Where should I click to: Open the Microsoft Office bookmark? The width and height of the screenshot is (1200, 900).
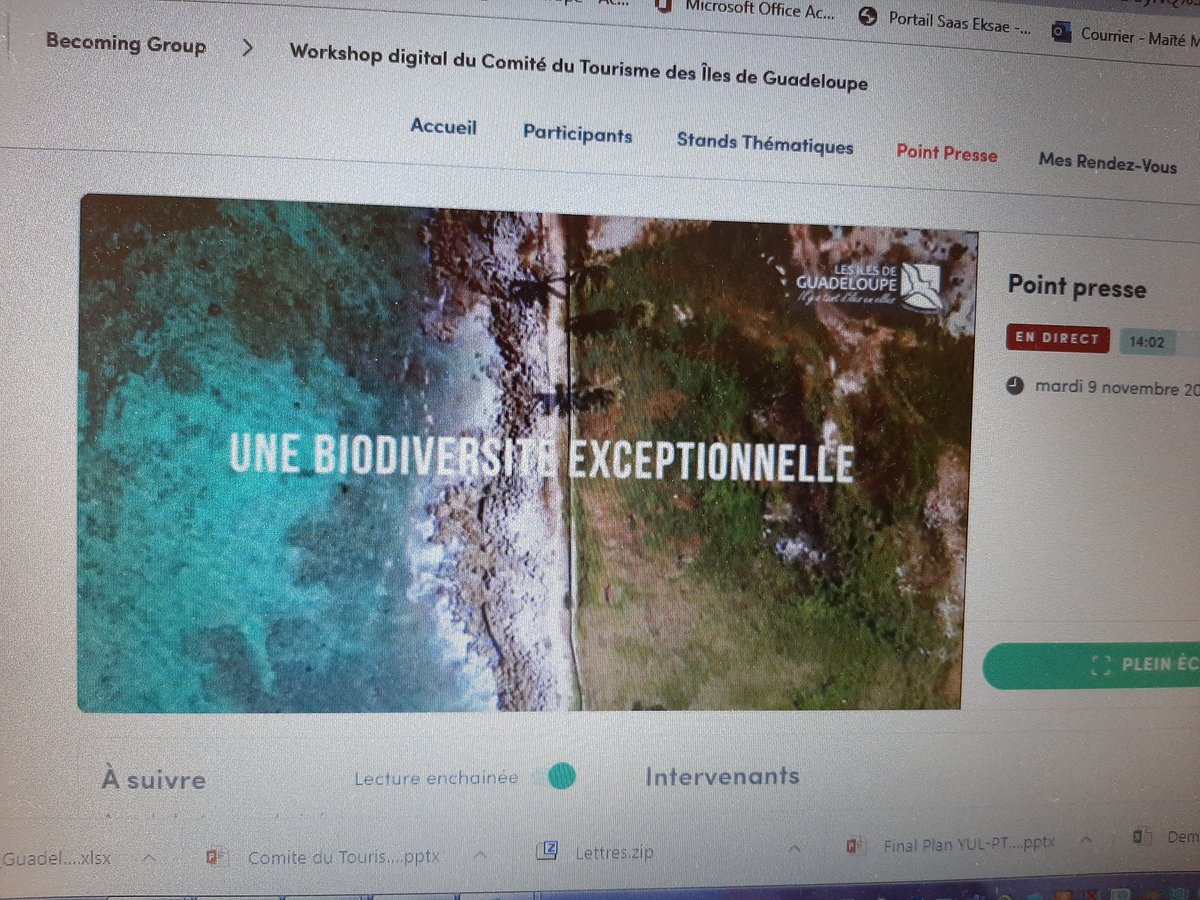click(747, 9)
